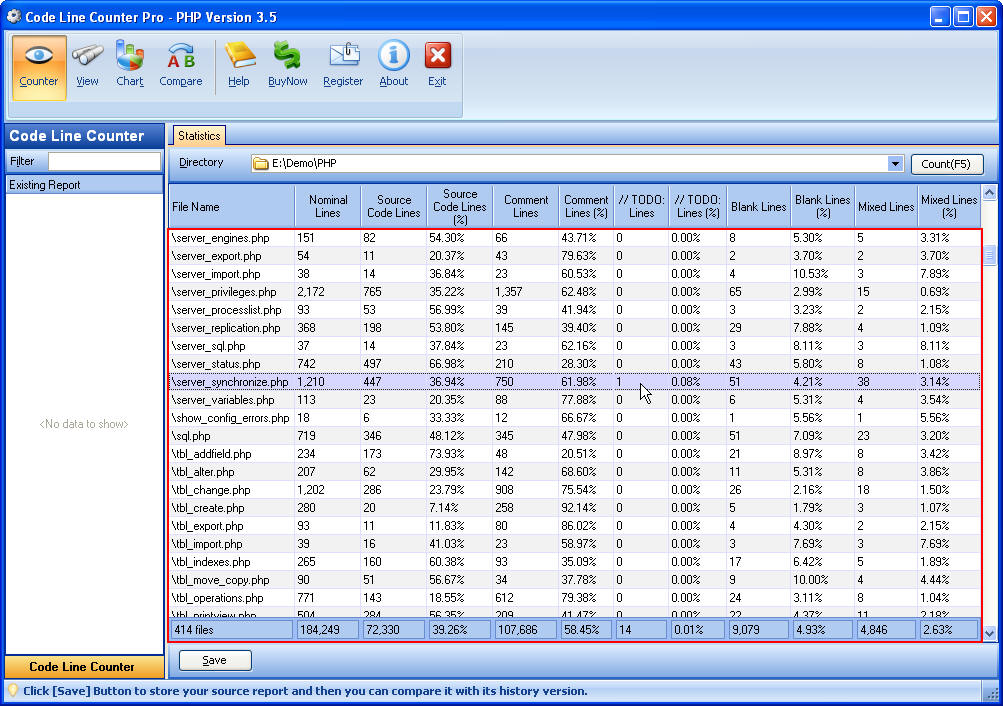This screenshot has width=1003, height=706.
Task: Click the 2,172 nominal lines value
Action: [x=311, y=292]
